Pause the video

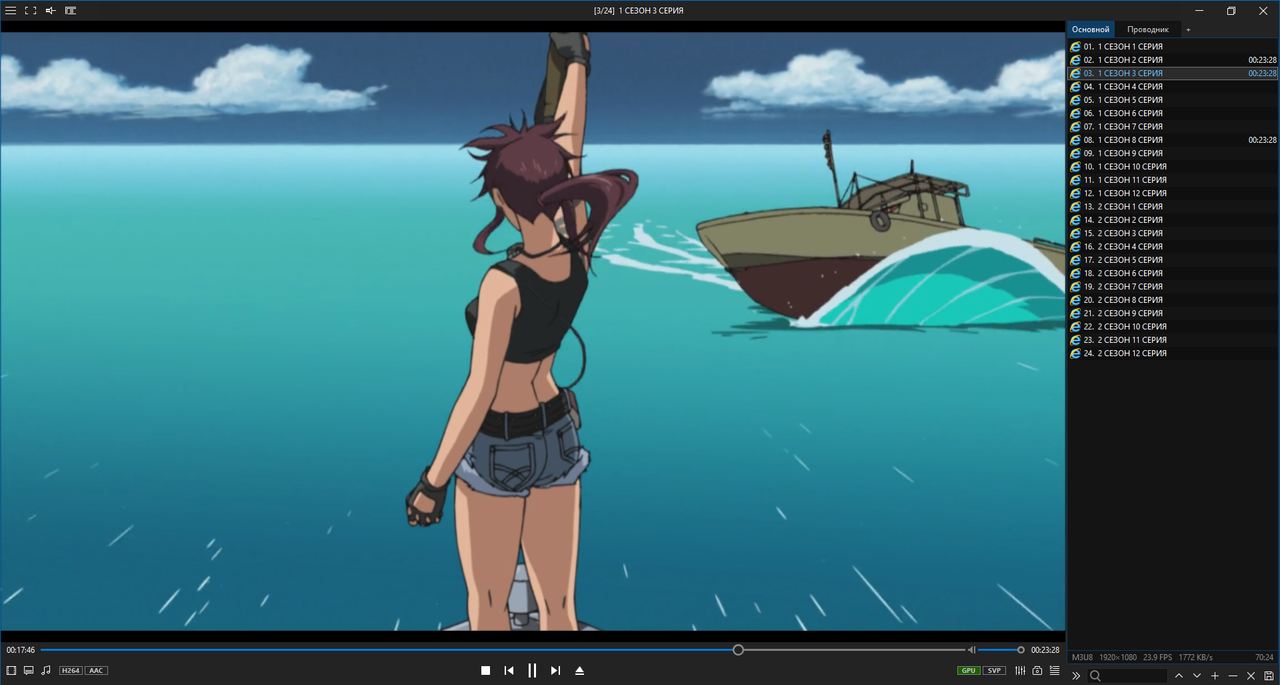click(532, 670)
